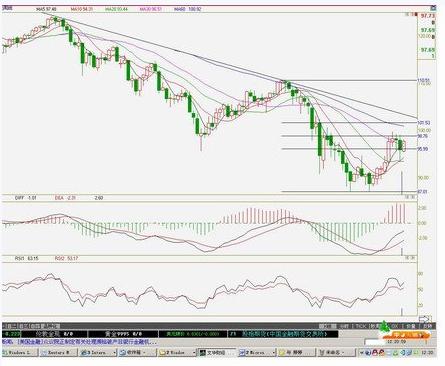Screen dimensions: 445x366
Task: Click the 97.73 latest price box
Action: click(427, 16)
